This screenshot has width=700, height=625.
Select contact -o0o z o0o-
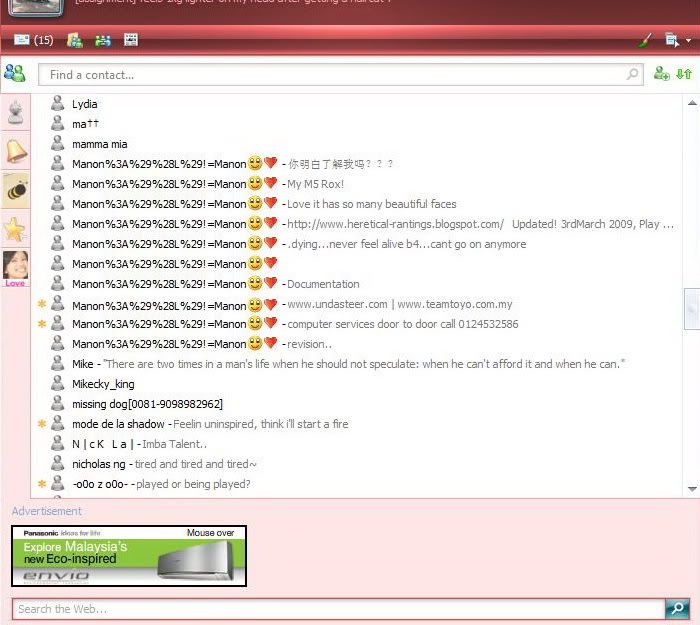[161, 484]
